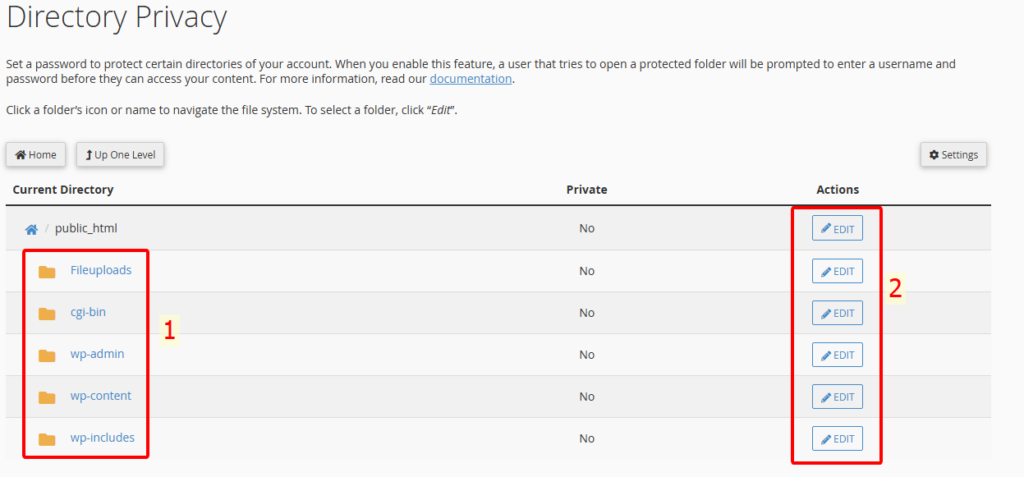Click Edit for wp-content row
The image size is (1024, 477).
pyautogui.click(x=837, y=397)
